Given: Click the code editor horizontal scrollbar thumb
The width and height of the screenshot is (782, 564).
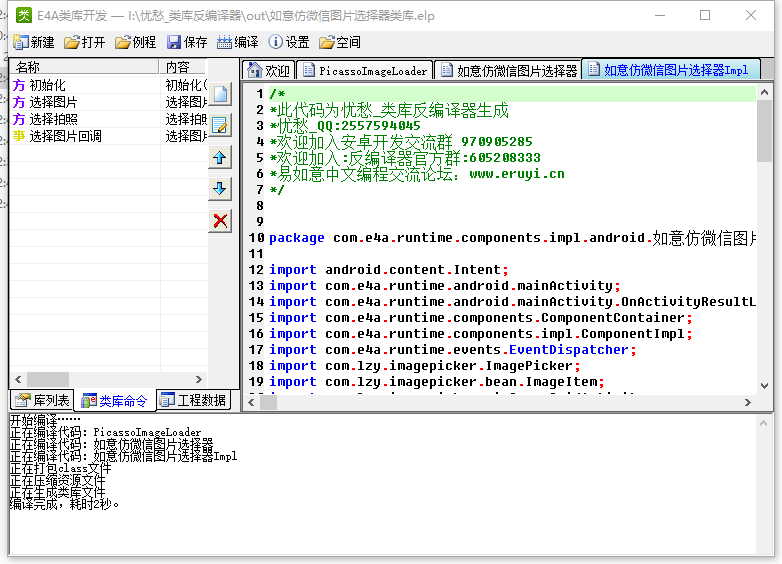Looking at the screenshot, I should (268, 402).
